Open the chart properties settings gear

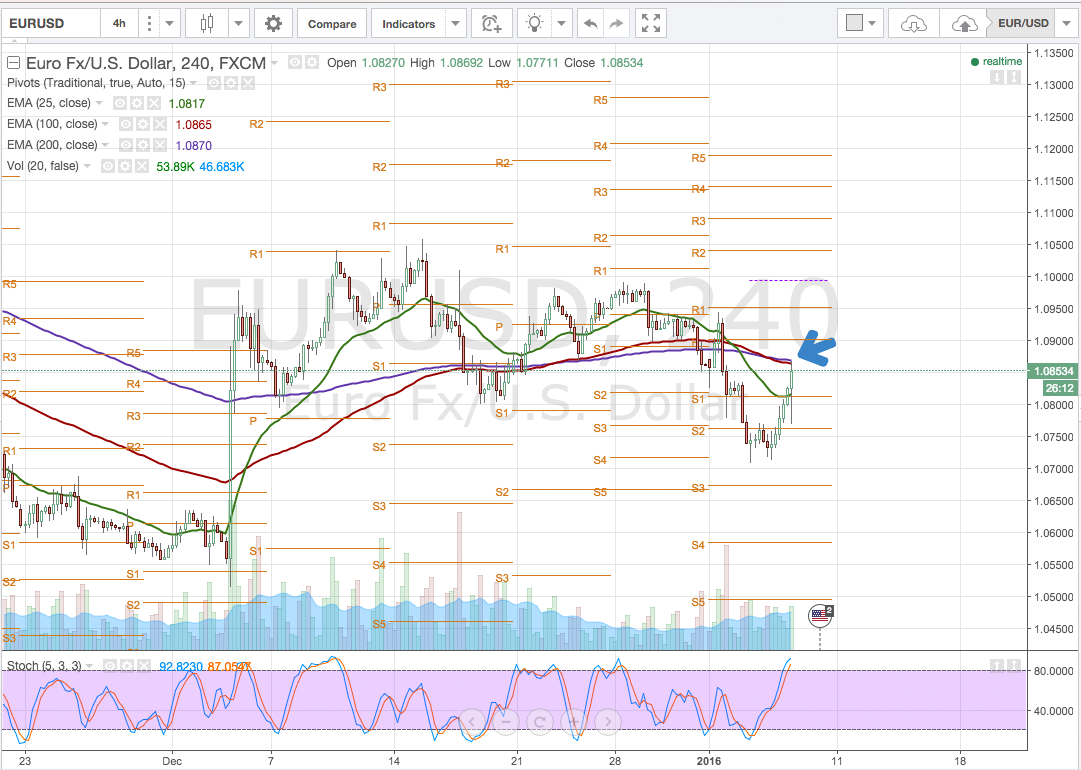pyautogui.click(x=273, y=22)
